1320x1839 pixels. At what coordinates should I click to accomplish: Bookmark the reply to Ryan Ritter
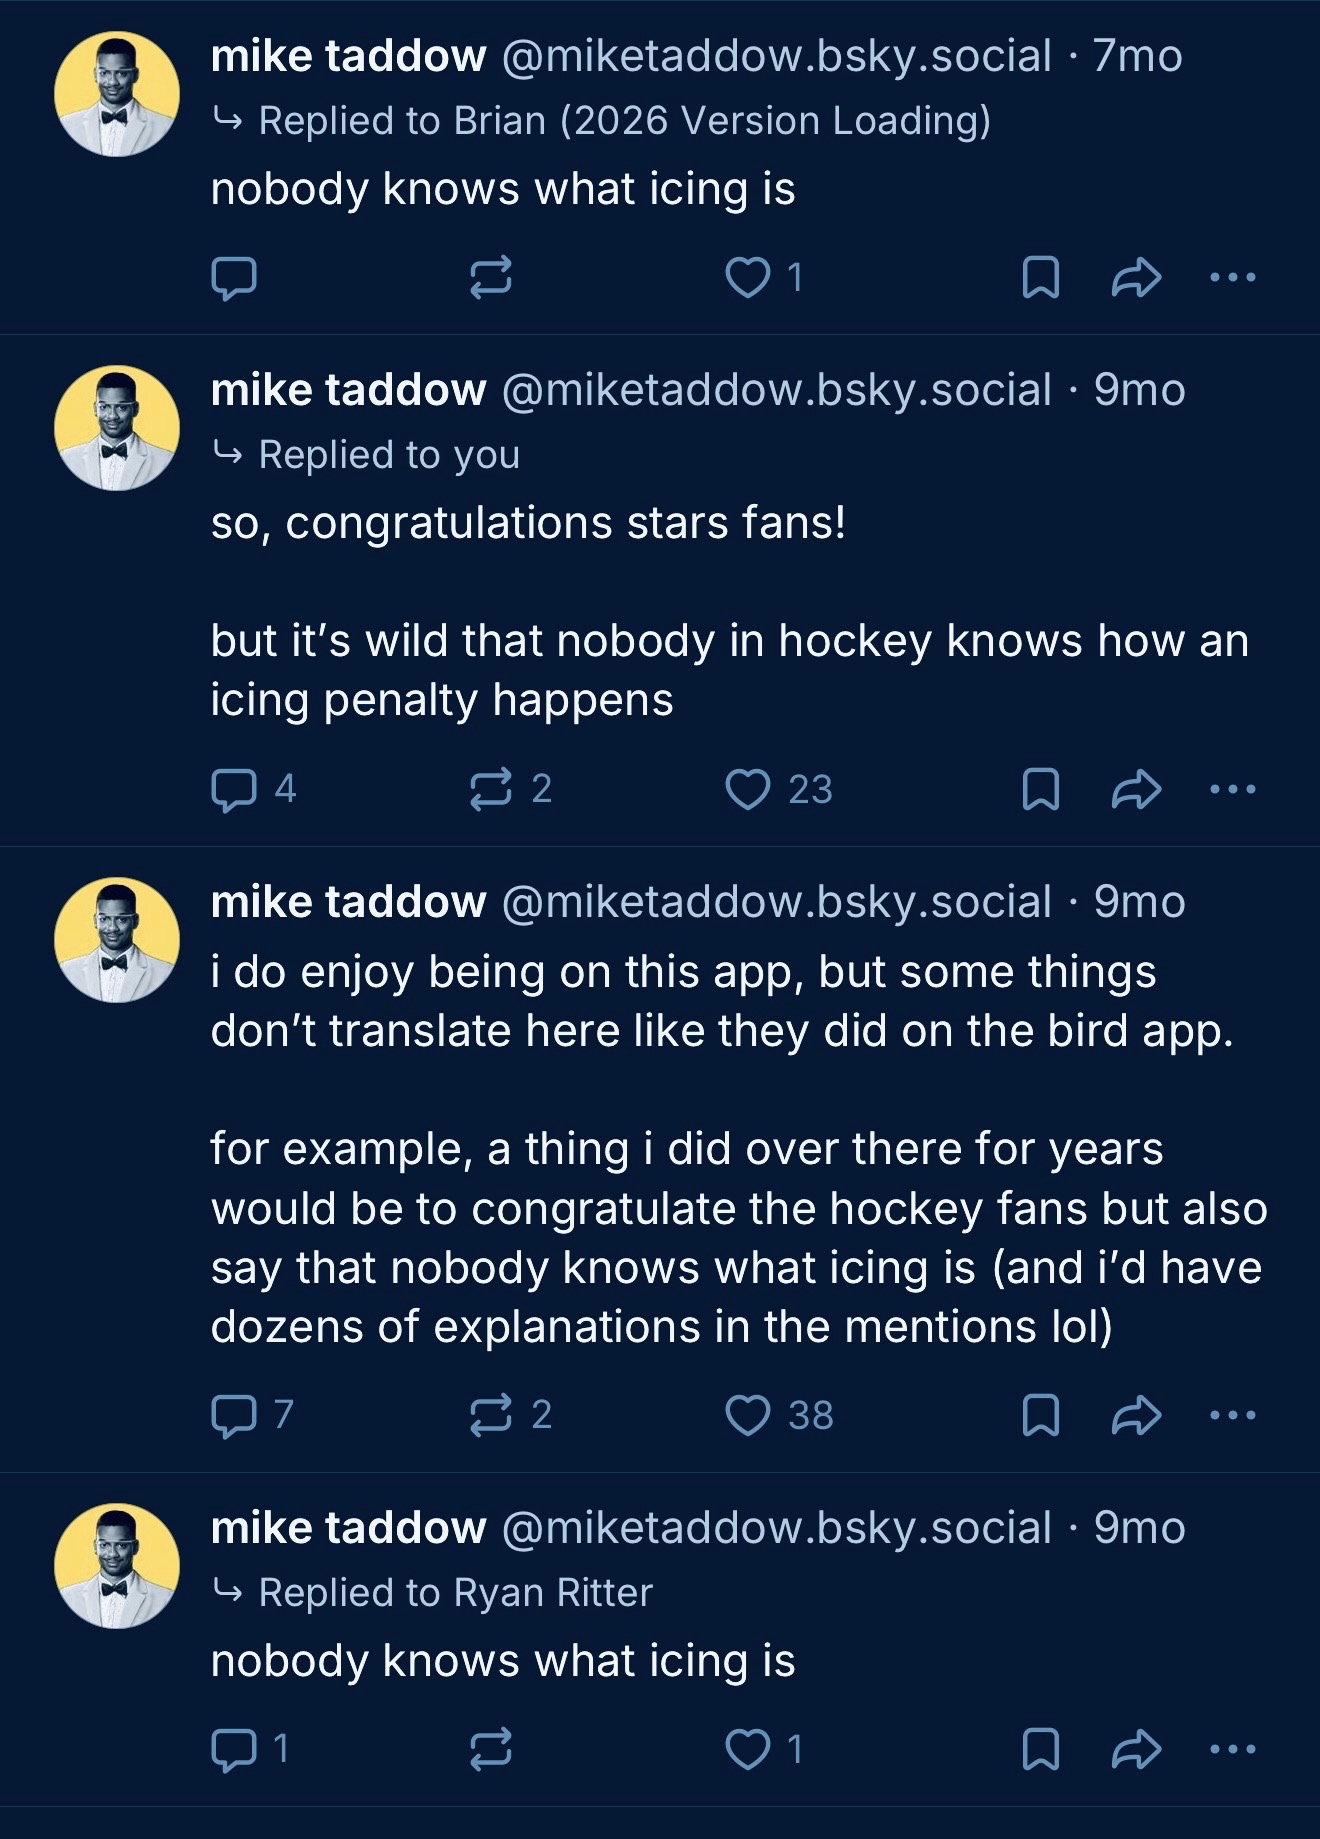[x=1041, y=1749]
